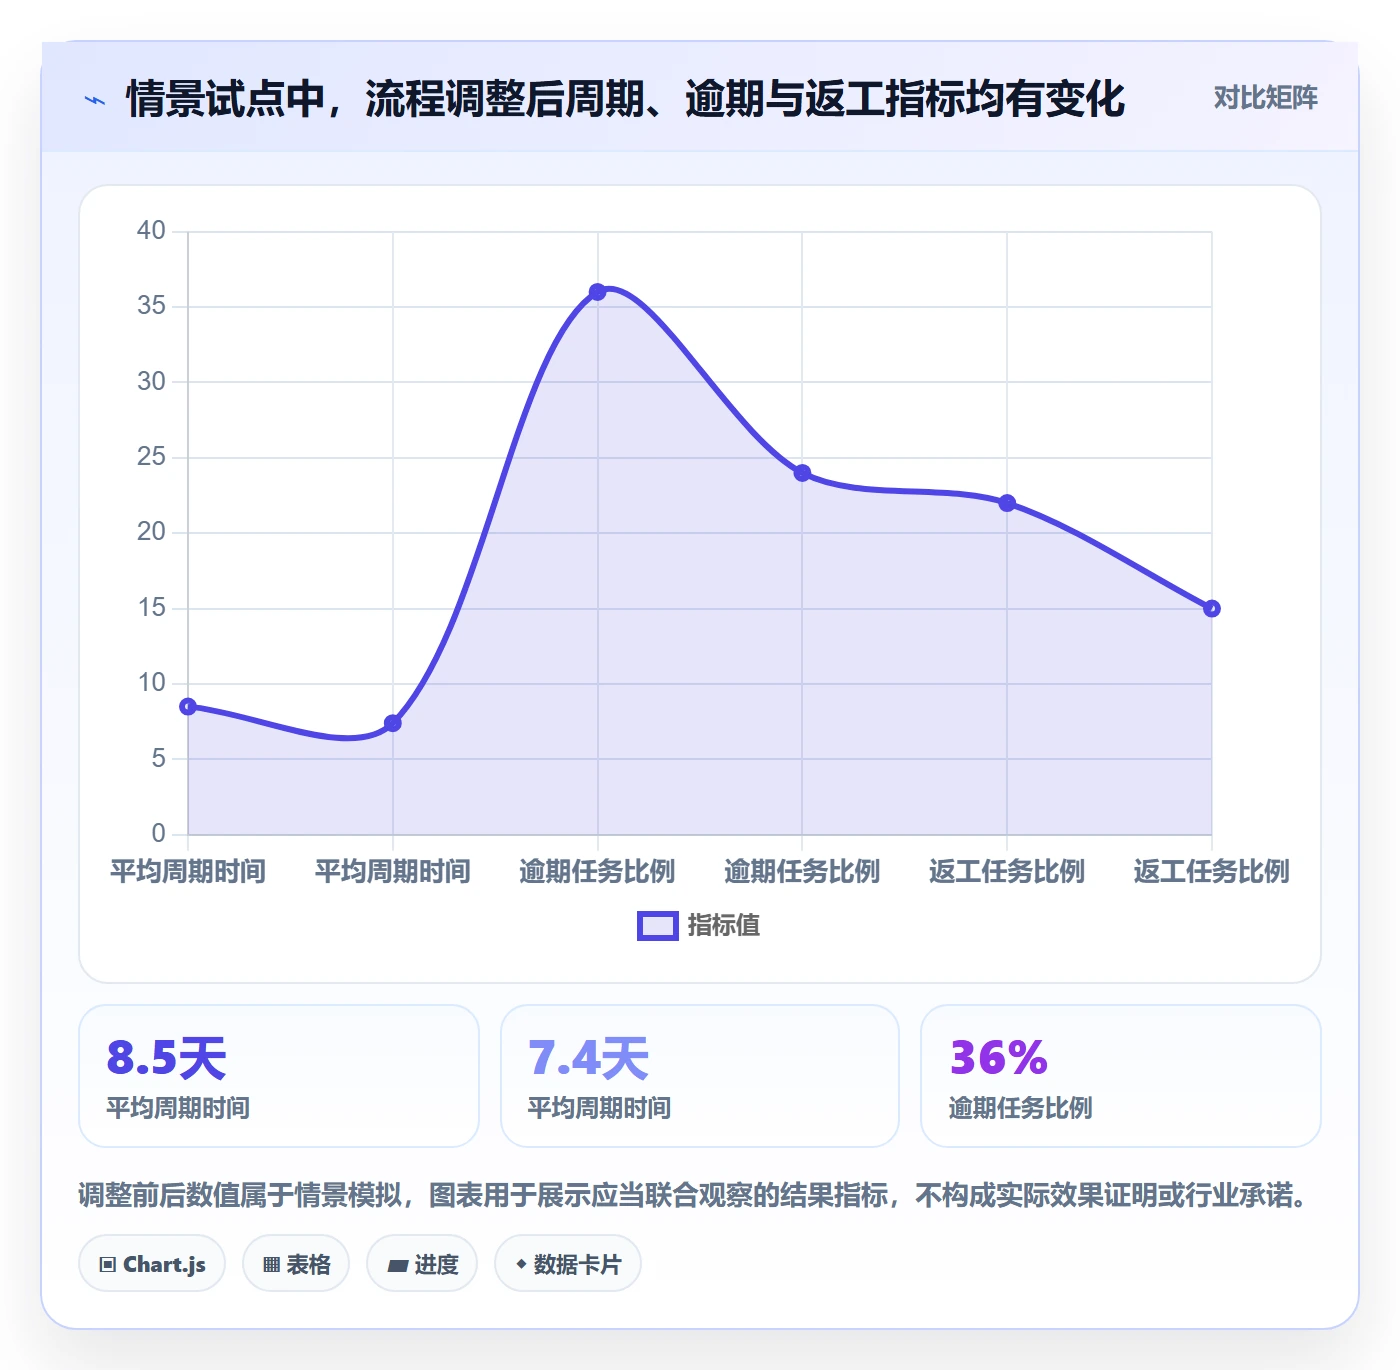Click the data point at value 8.5 on the chart
The image size is (1400, 1370).
[x=188, y=706]
